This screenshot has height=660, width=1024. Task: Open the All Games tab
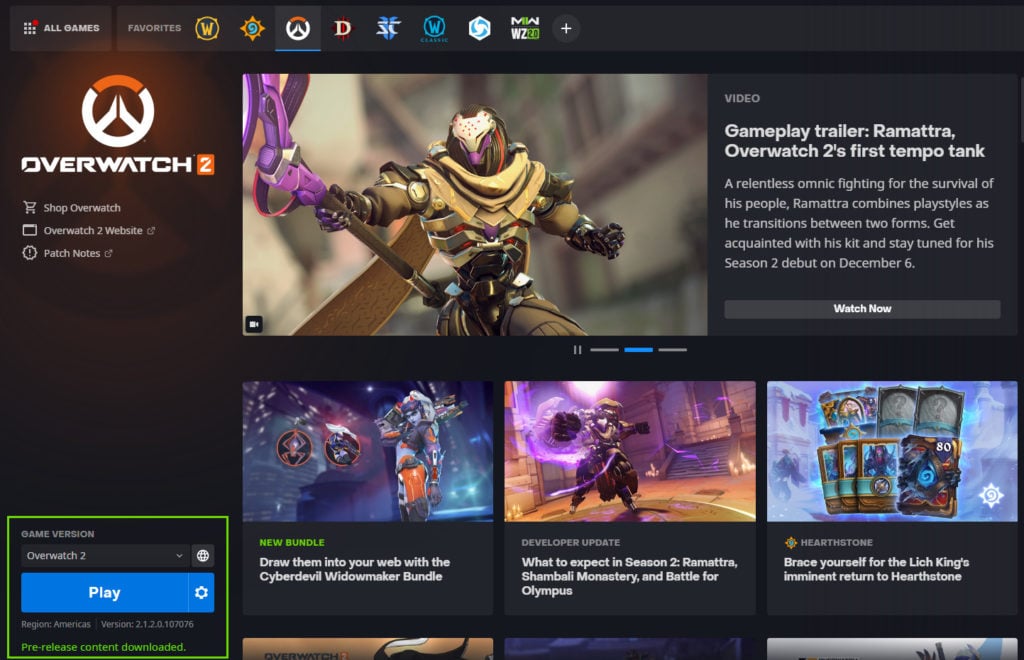click(61, 28)
